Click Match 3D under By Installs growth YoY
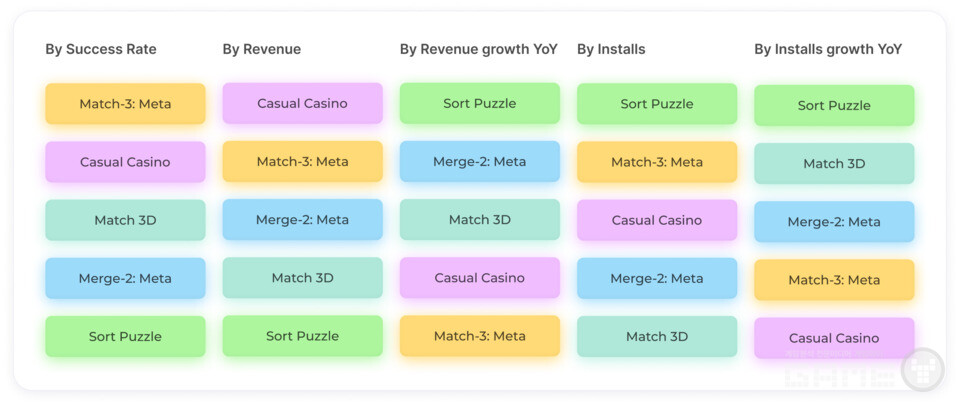Screen dimensions: 960x407 pos(834,164)
